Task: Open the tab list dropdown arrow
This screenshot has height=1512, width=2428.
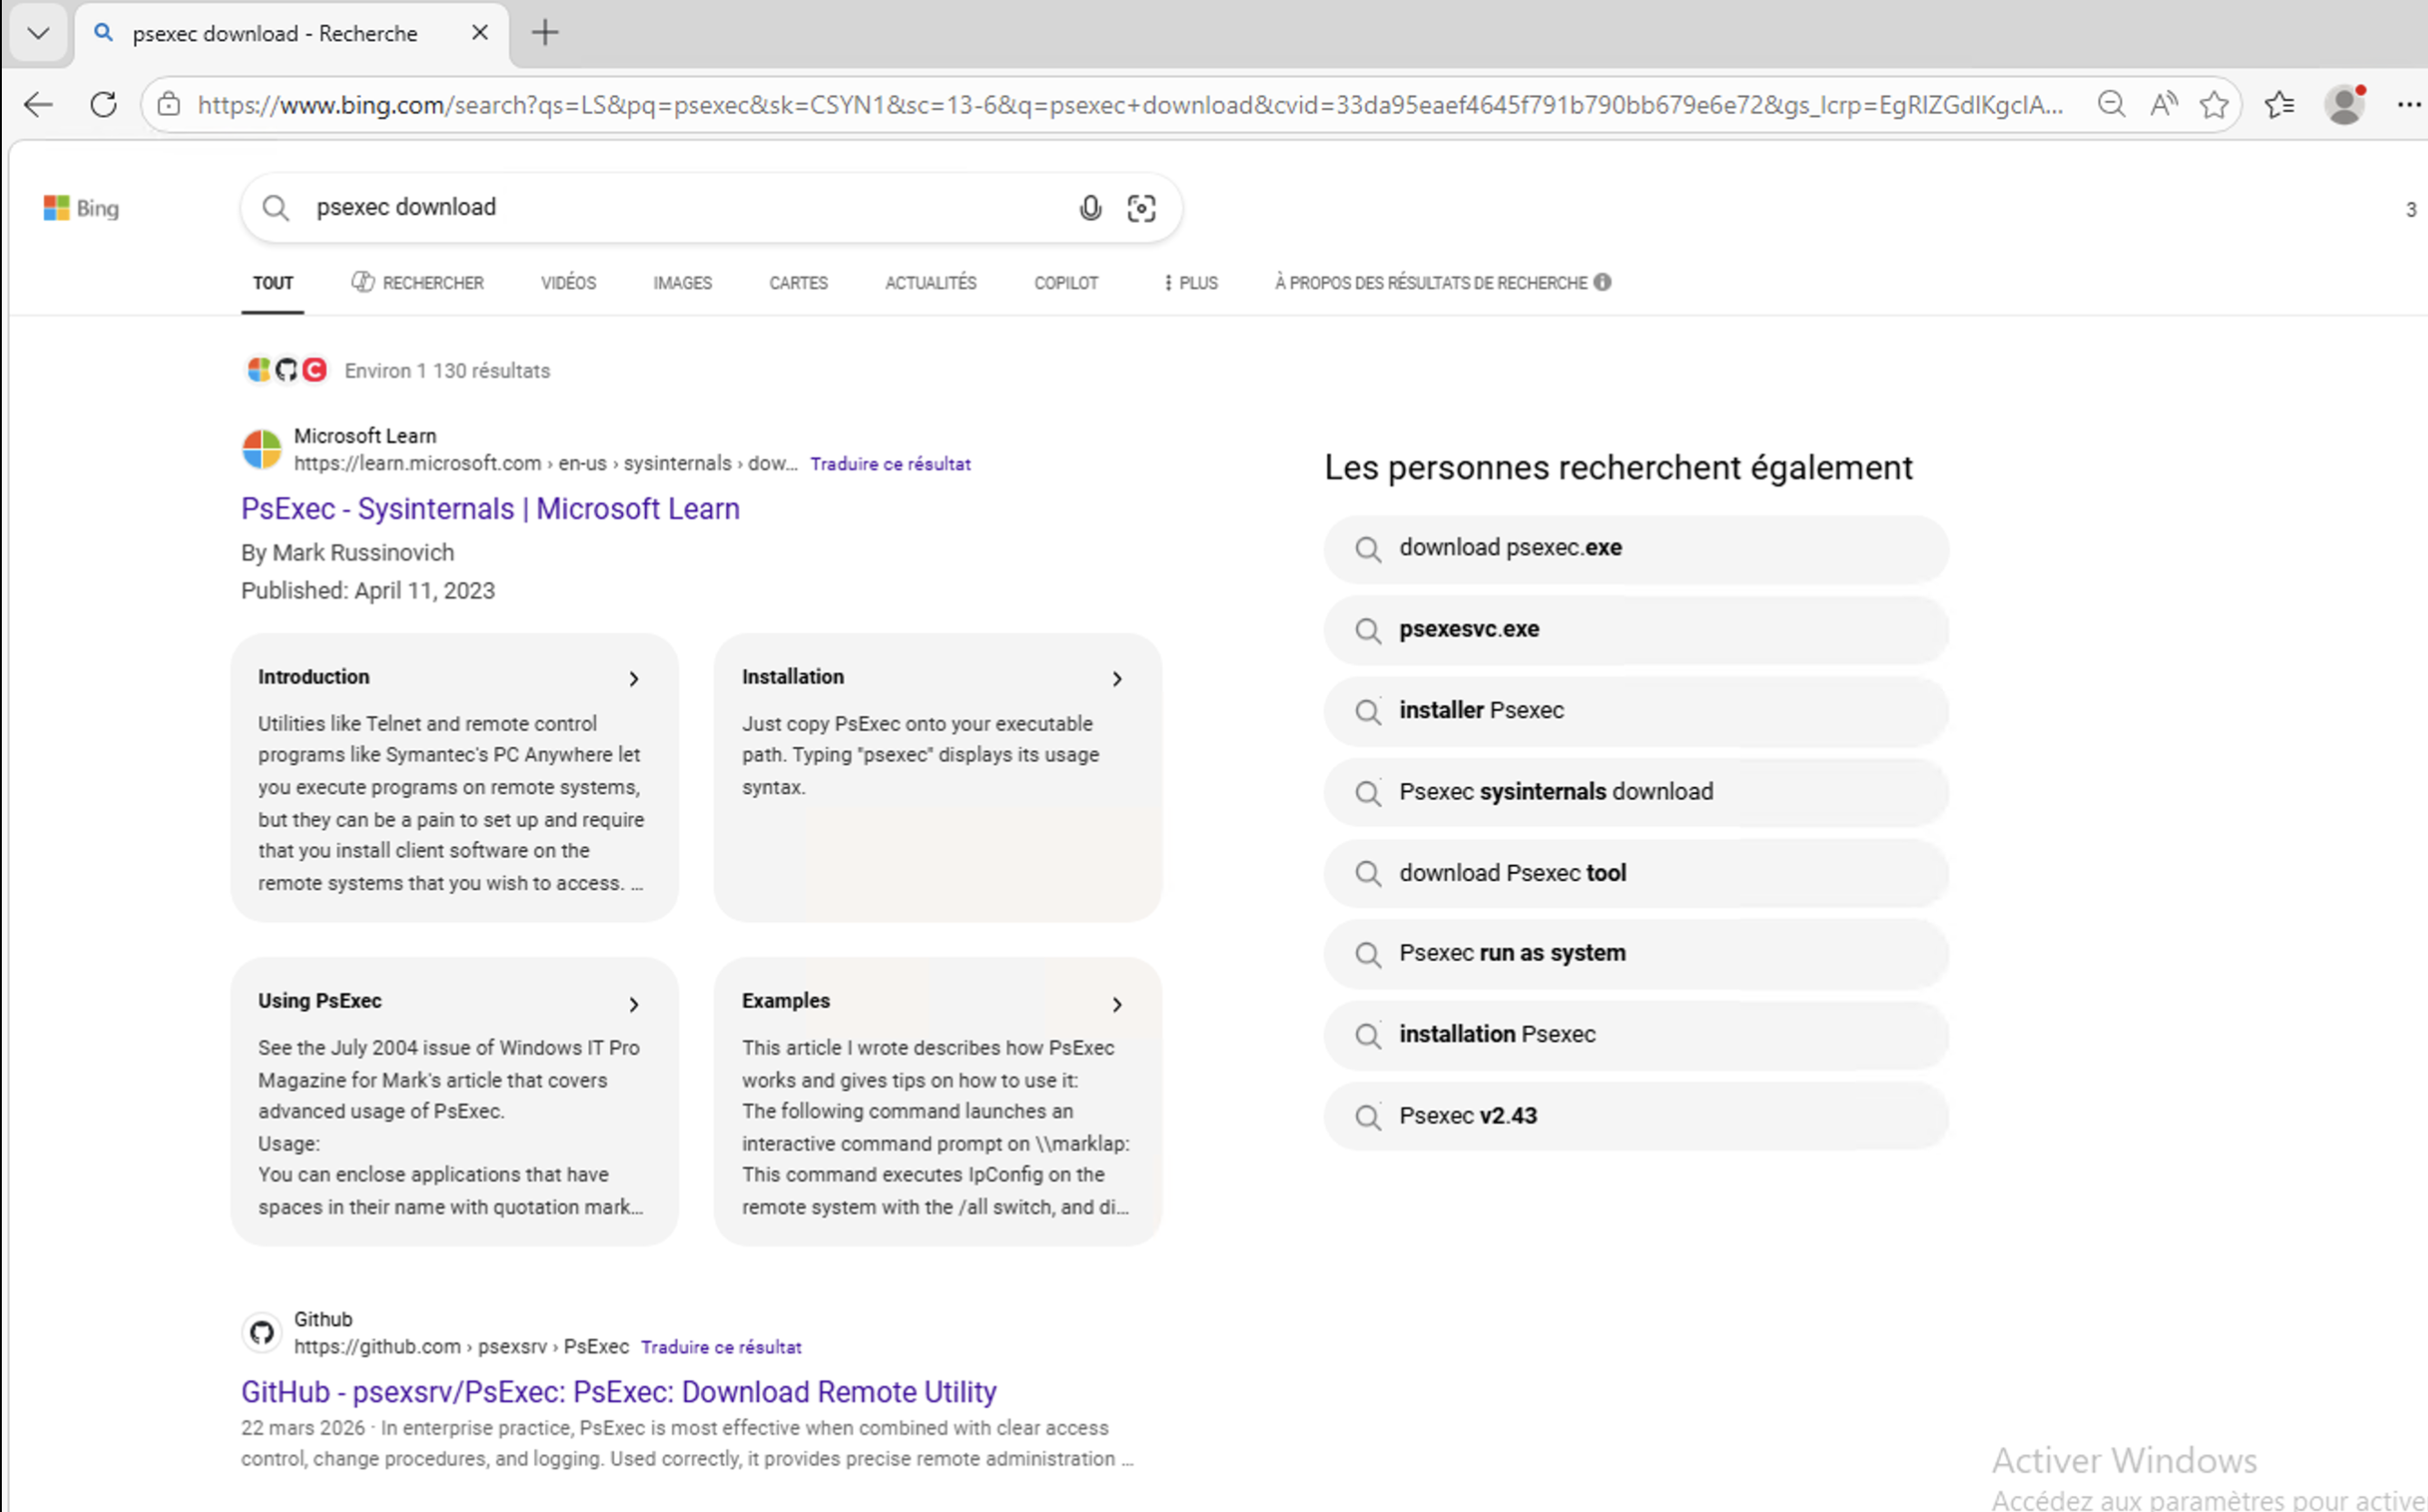Action: pyautogui.click(x=38, y=33)
